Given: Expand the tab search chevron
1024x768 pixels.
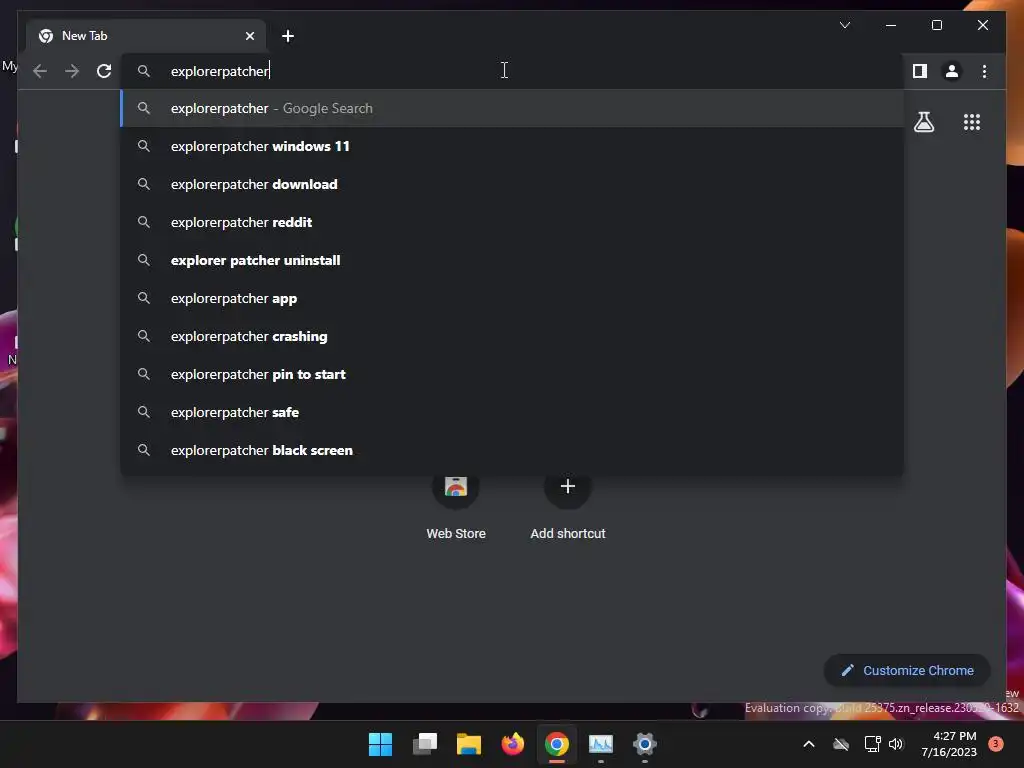Looking at the screenshot, I should pyautogui.click(x=844, y=25).
